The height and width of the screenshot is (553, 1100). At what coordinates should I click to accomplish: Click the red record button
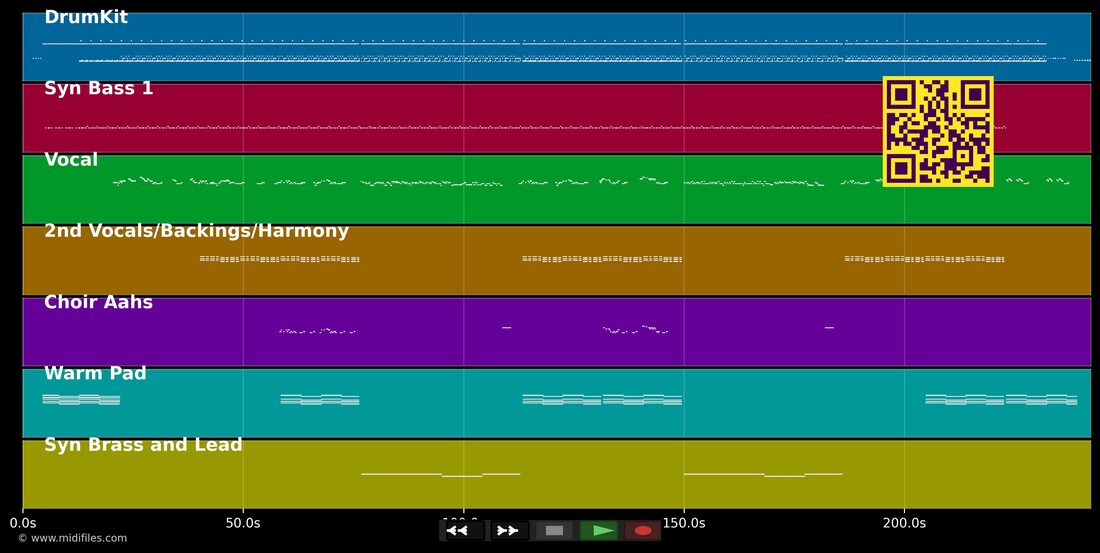[x=643, y=531]
